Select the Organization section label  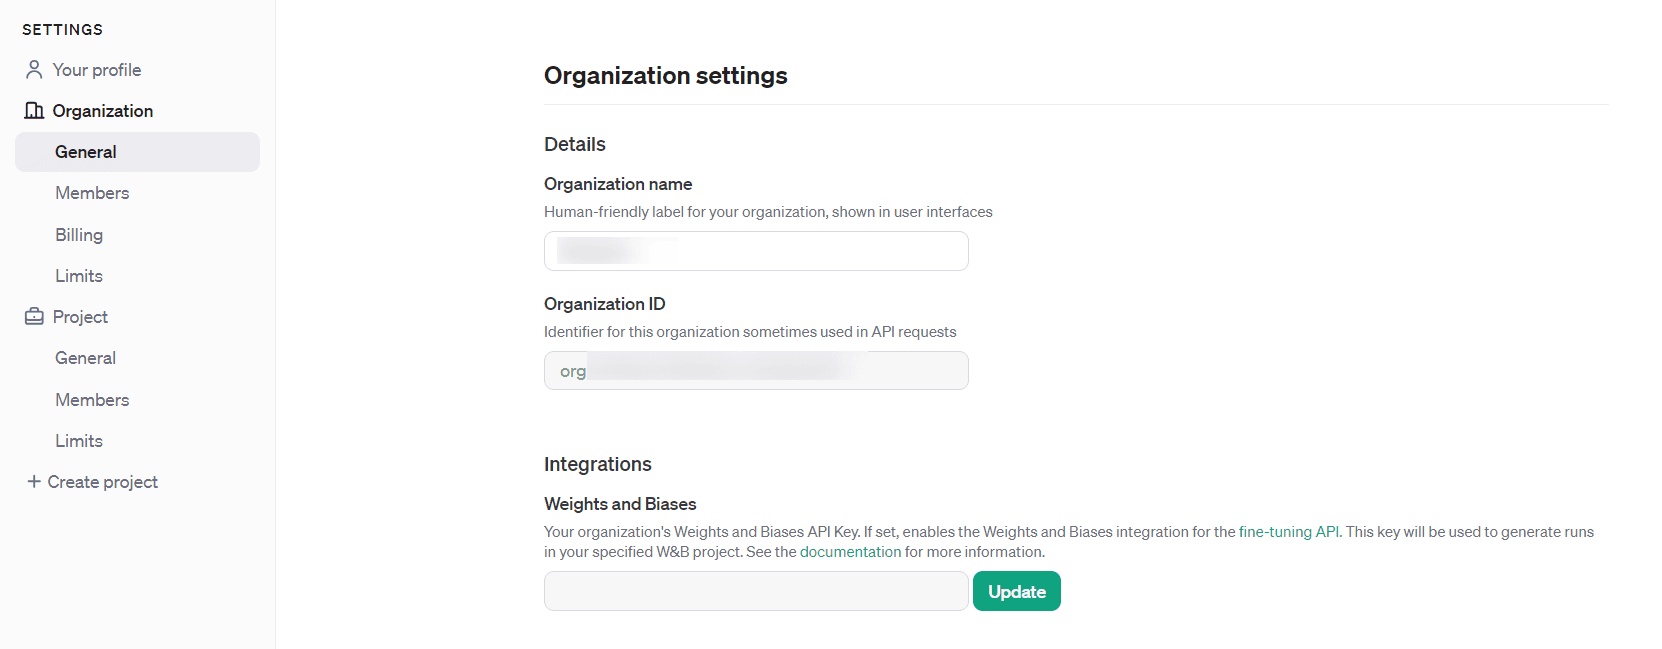(102, 111)
